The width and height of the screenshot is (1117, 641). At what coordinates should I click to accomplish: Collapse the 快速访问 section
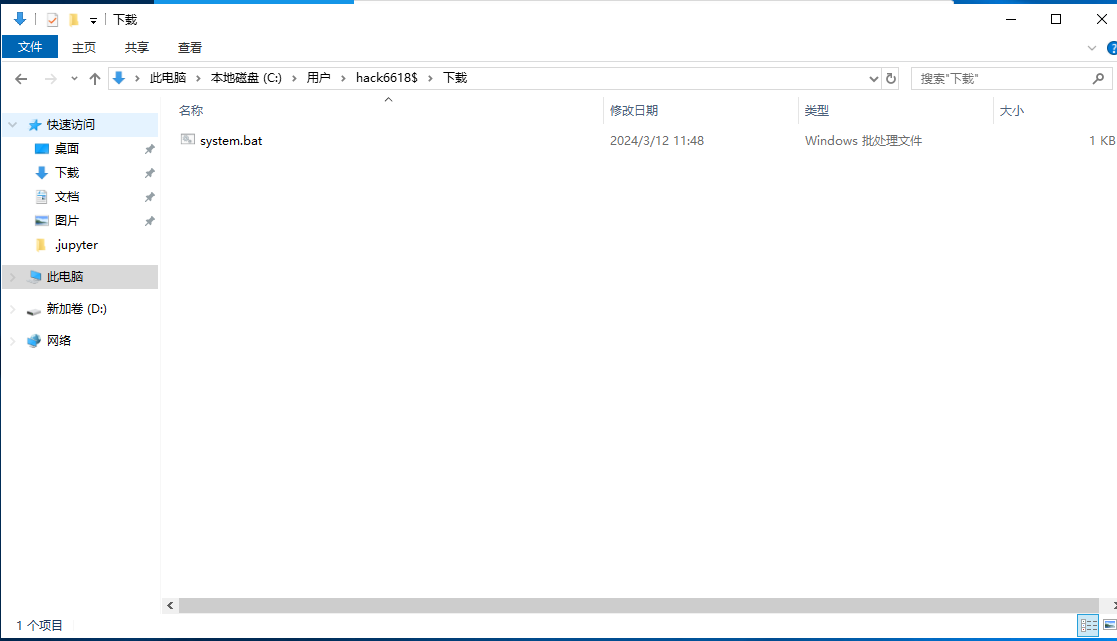[x=12, y=125]
